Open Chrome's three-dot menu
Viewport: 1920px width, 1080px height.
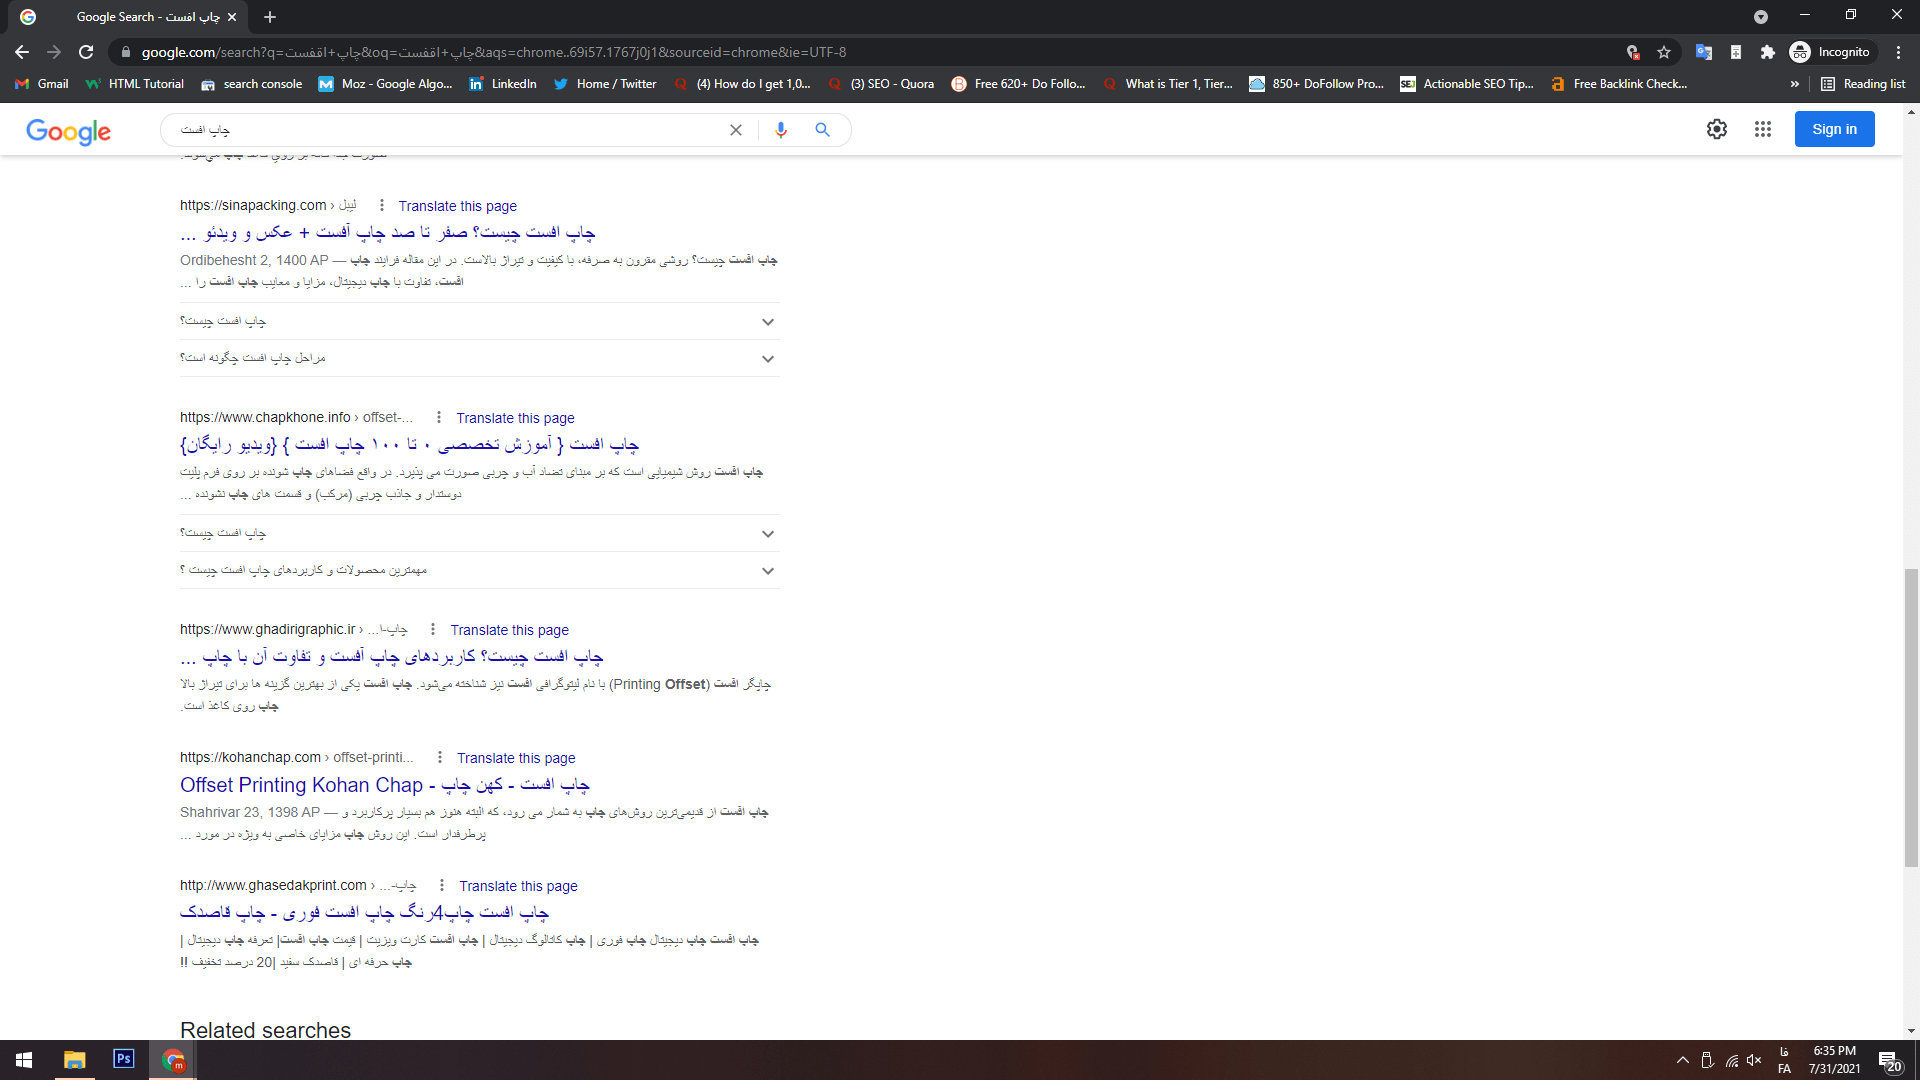pos(1899,52)
